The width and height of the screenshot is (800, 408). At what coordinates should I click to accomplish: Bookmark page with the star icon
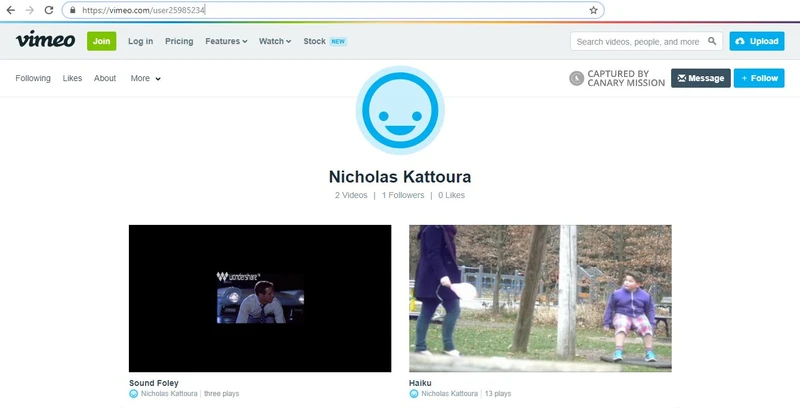pos(593,10)
